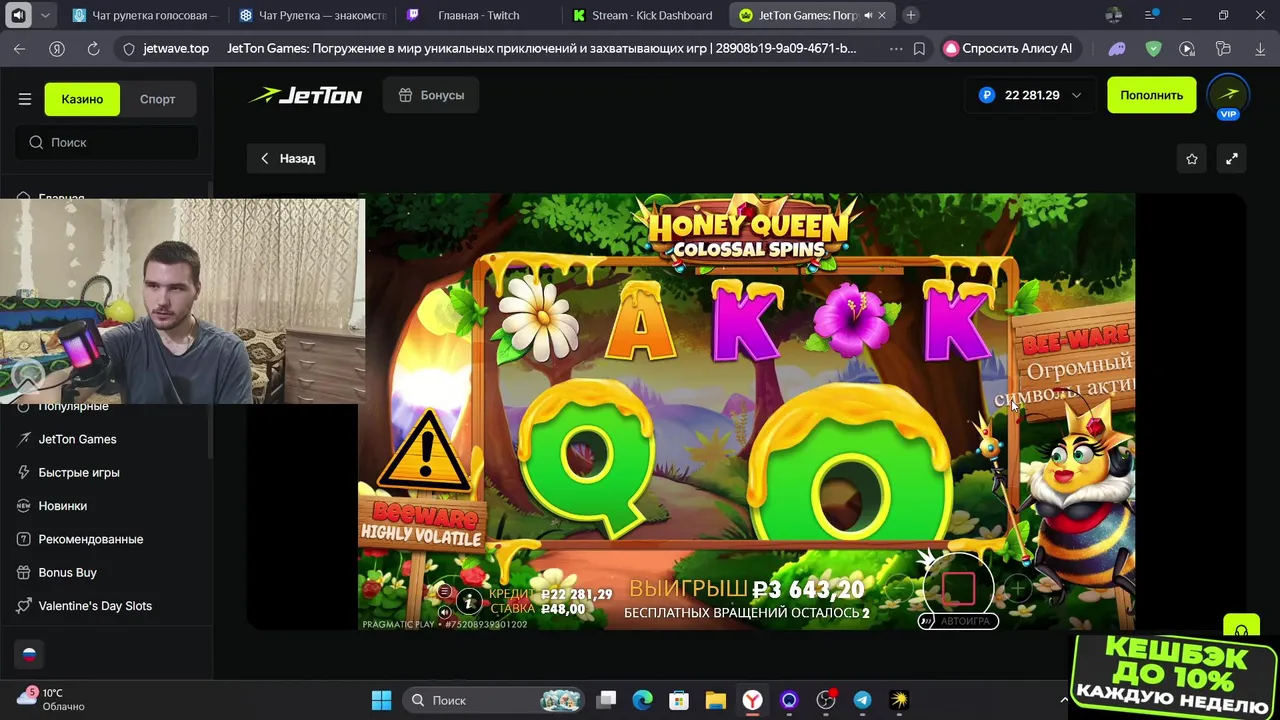Open Microsoft Edge from taskbar
1280x720 pixels.
(642, 700)
